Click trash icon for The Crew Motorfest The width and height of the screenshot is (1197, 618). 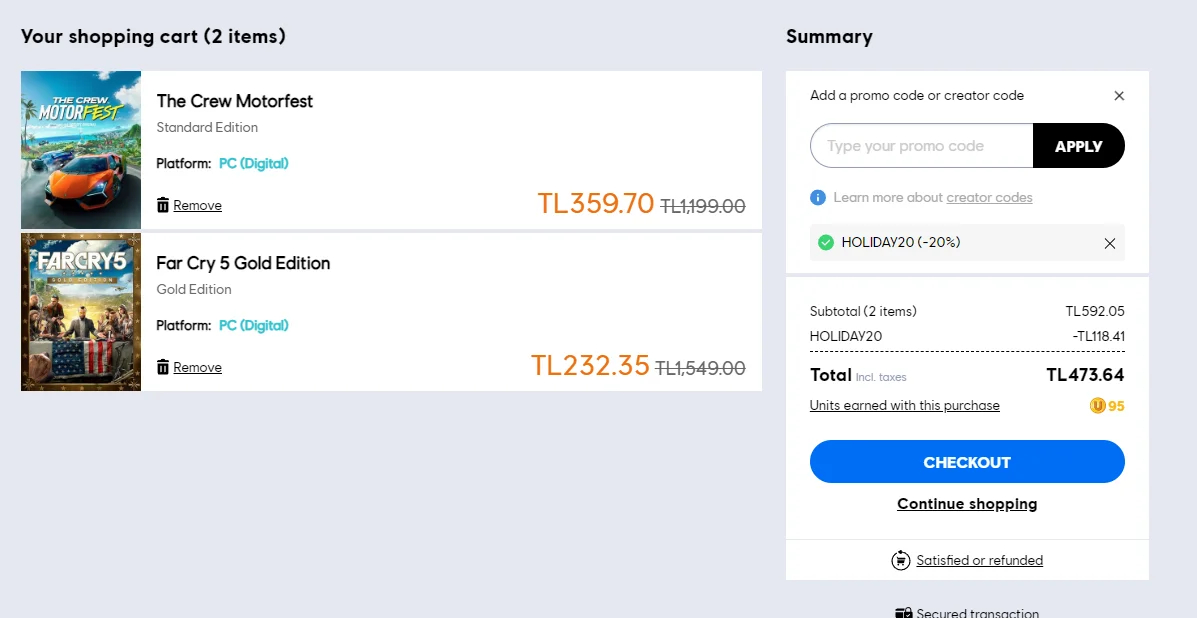(x=163, y=204)
